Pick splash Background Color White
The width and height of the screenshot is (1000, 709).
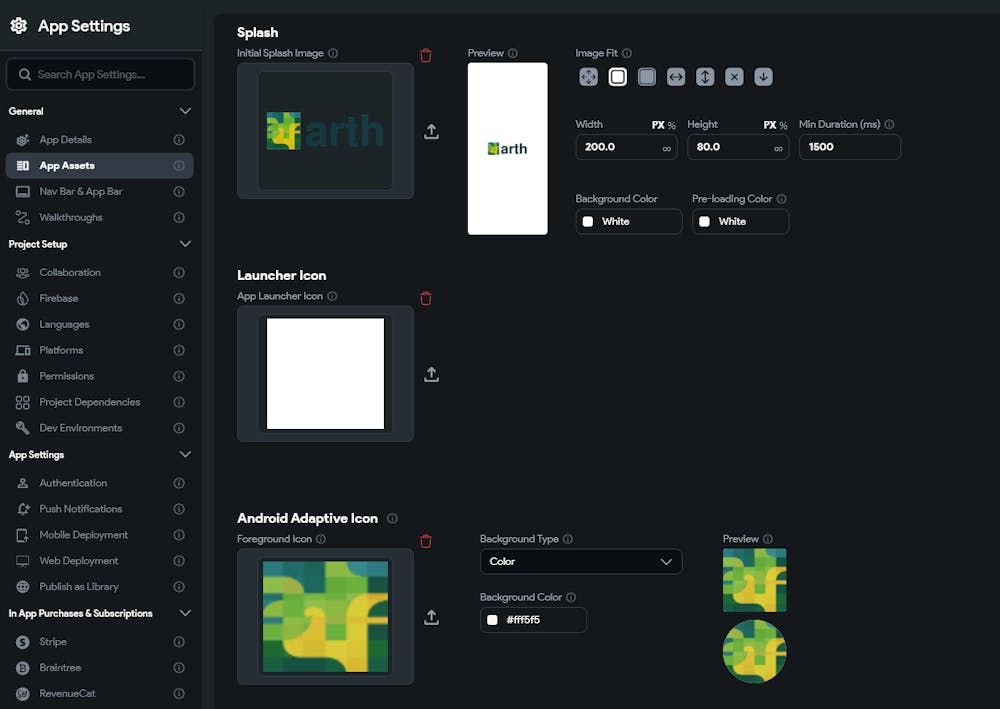click(x=629, y=222)
